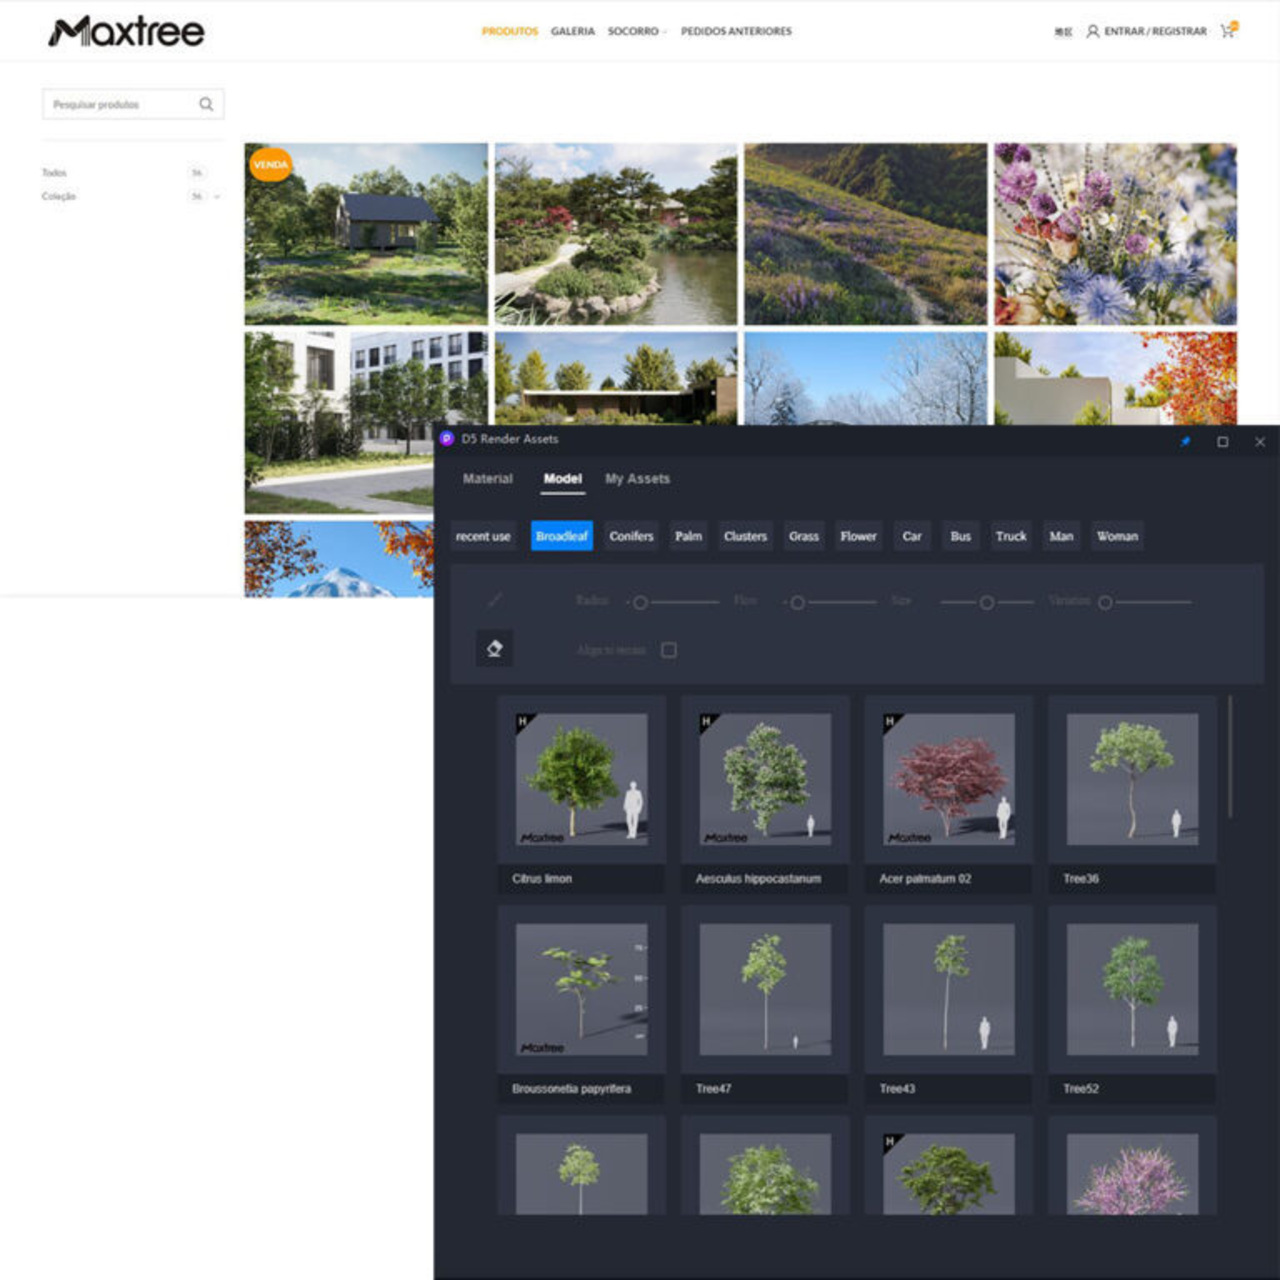Switch to the Material tab

[x=487, y=479]
